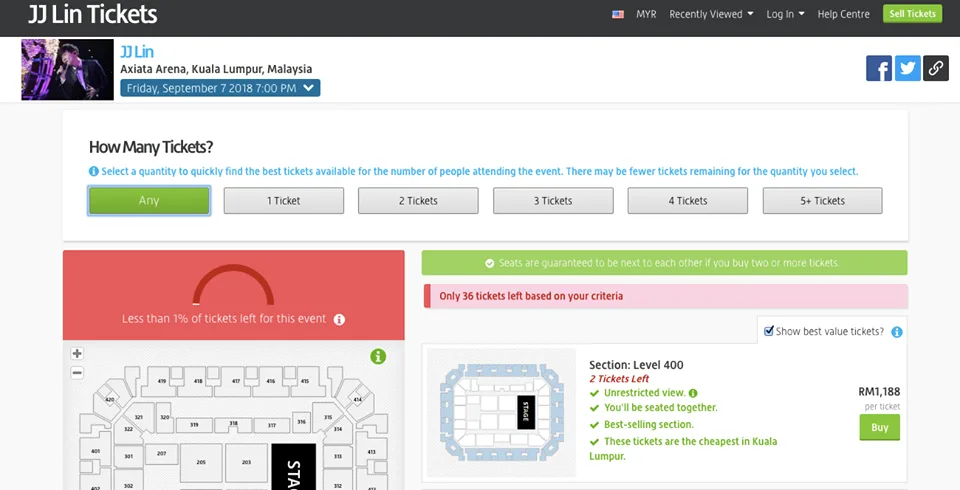Copy event link via chain icon
Screen dimensions: 960x490
pyautogui.click(x=936, y=68)
